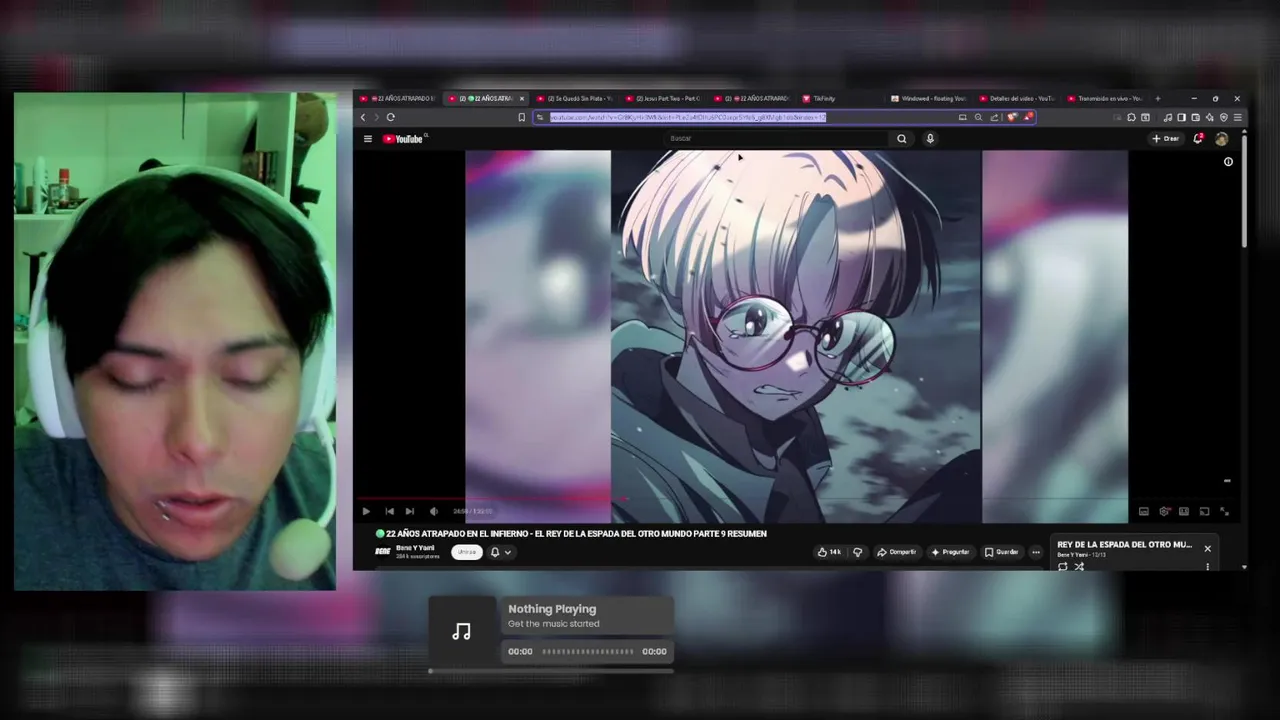Bookmark the page with the bookmark icon
1280x720 pixels.
521,117
